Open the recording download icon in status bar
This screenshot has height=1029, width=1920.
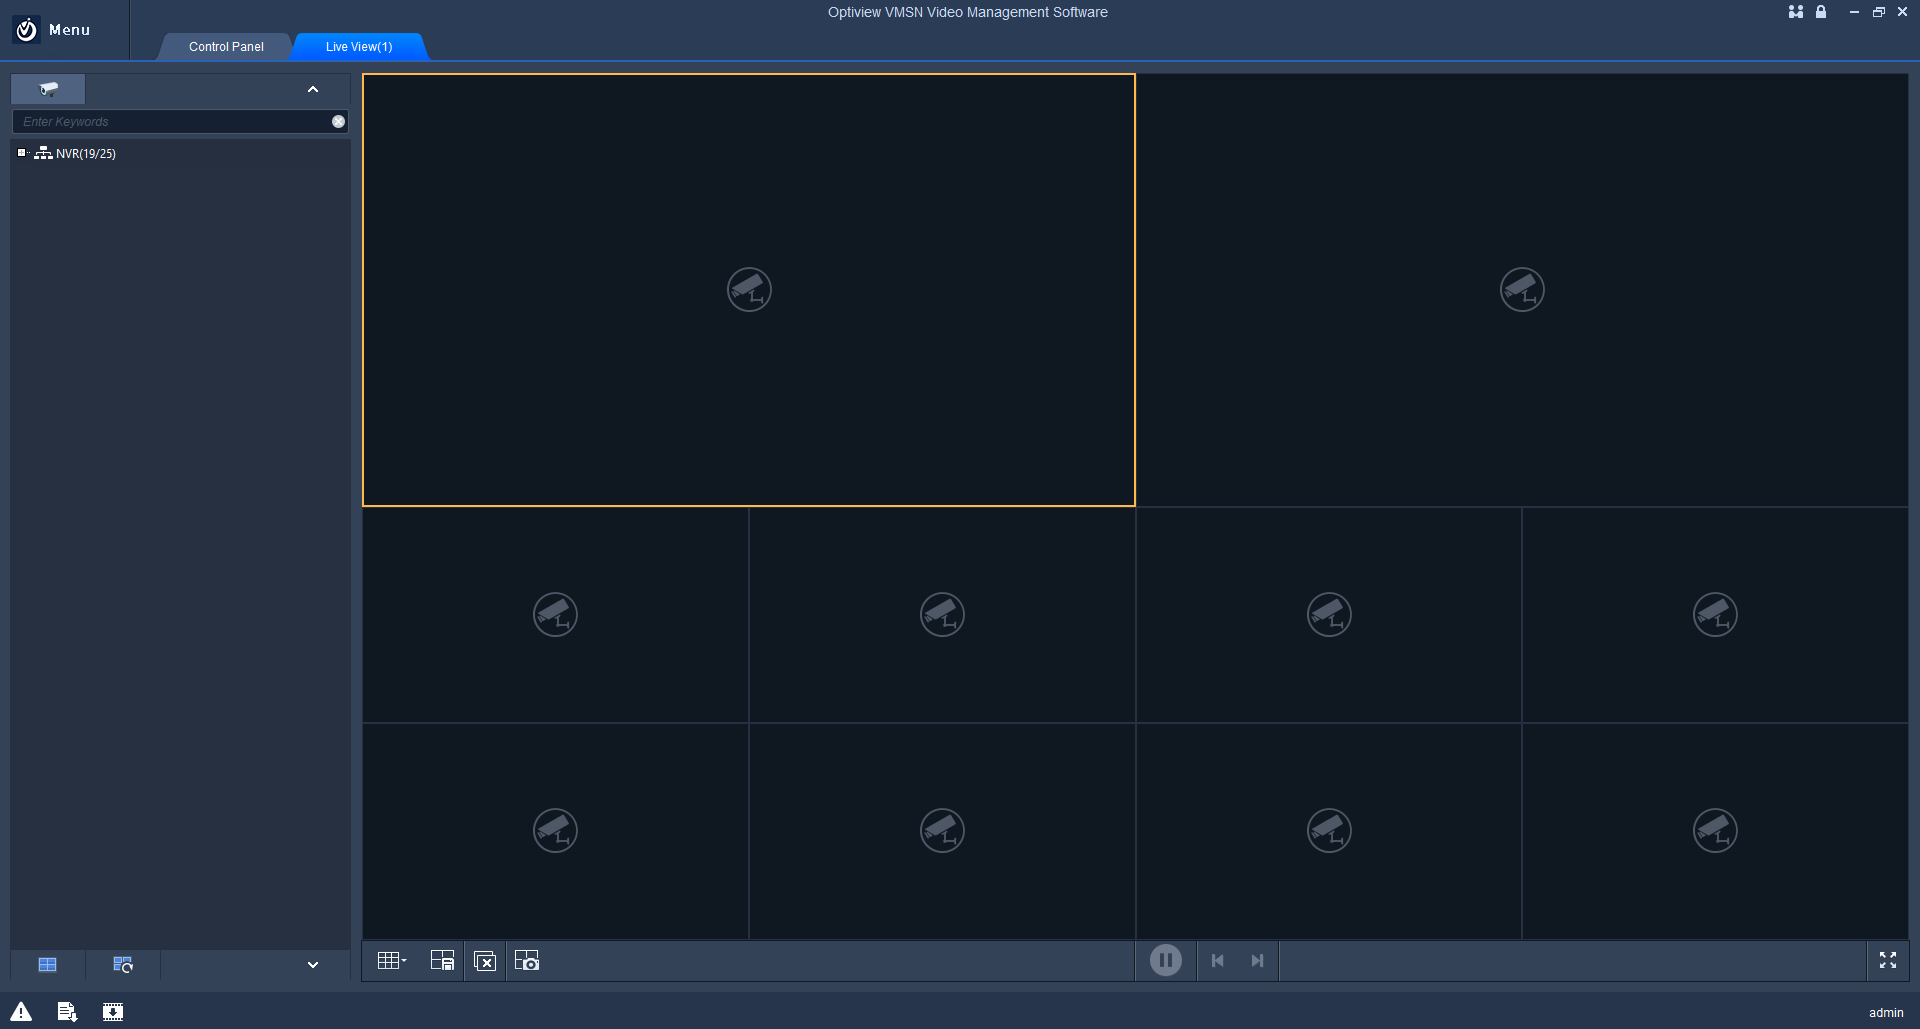coord(112,1011)
